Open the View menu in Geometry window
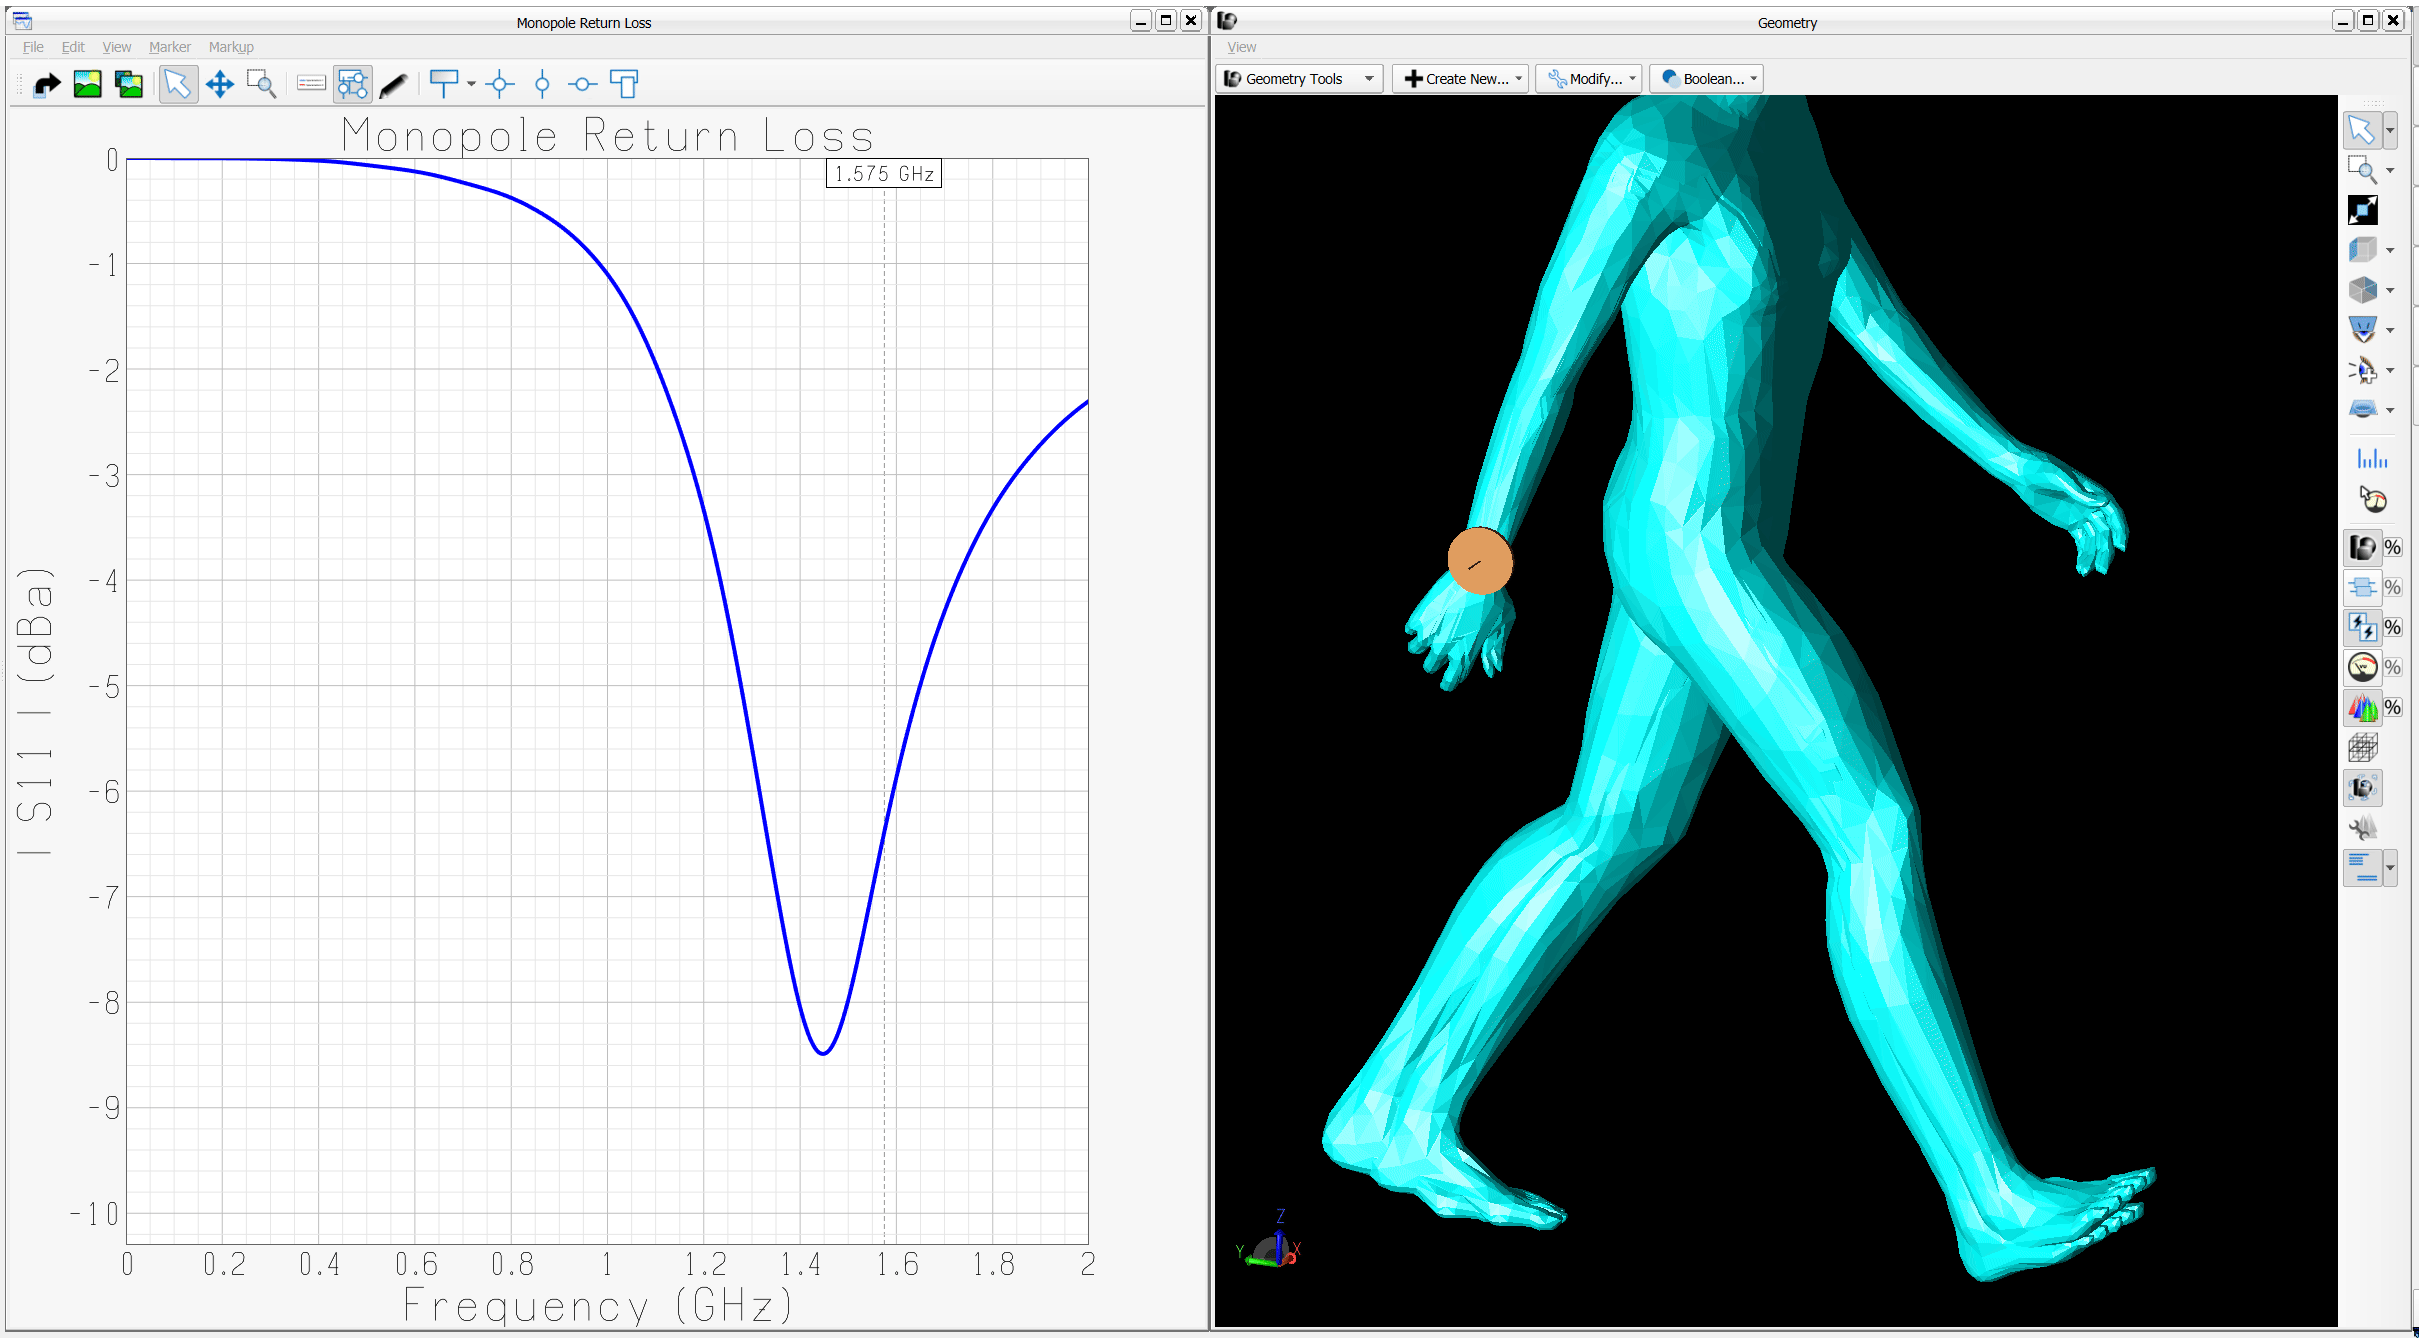This screenshot has width=2419, height=1338. [1242, 47]
